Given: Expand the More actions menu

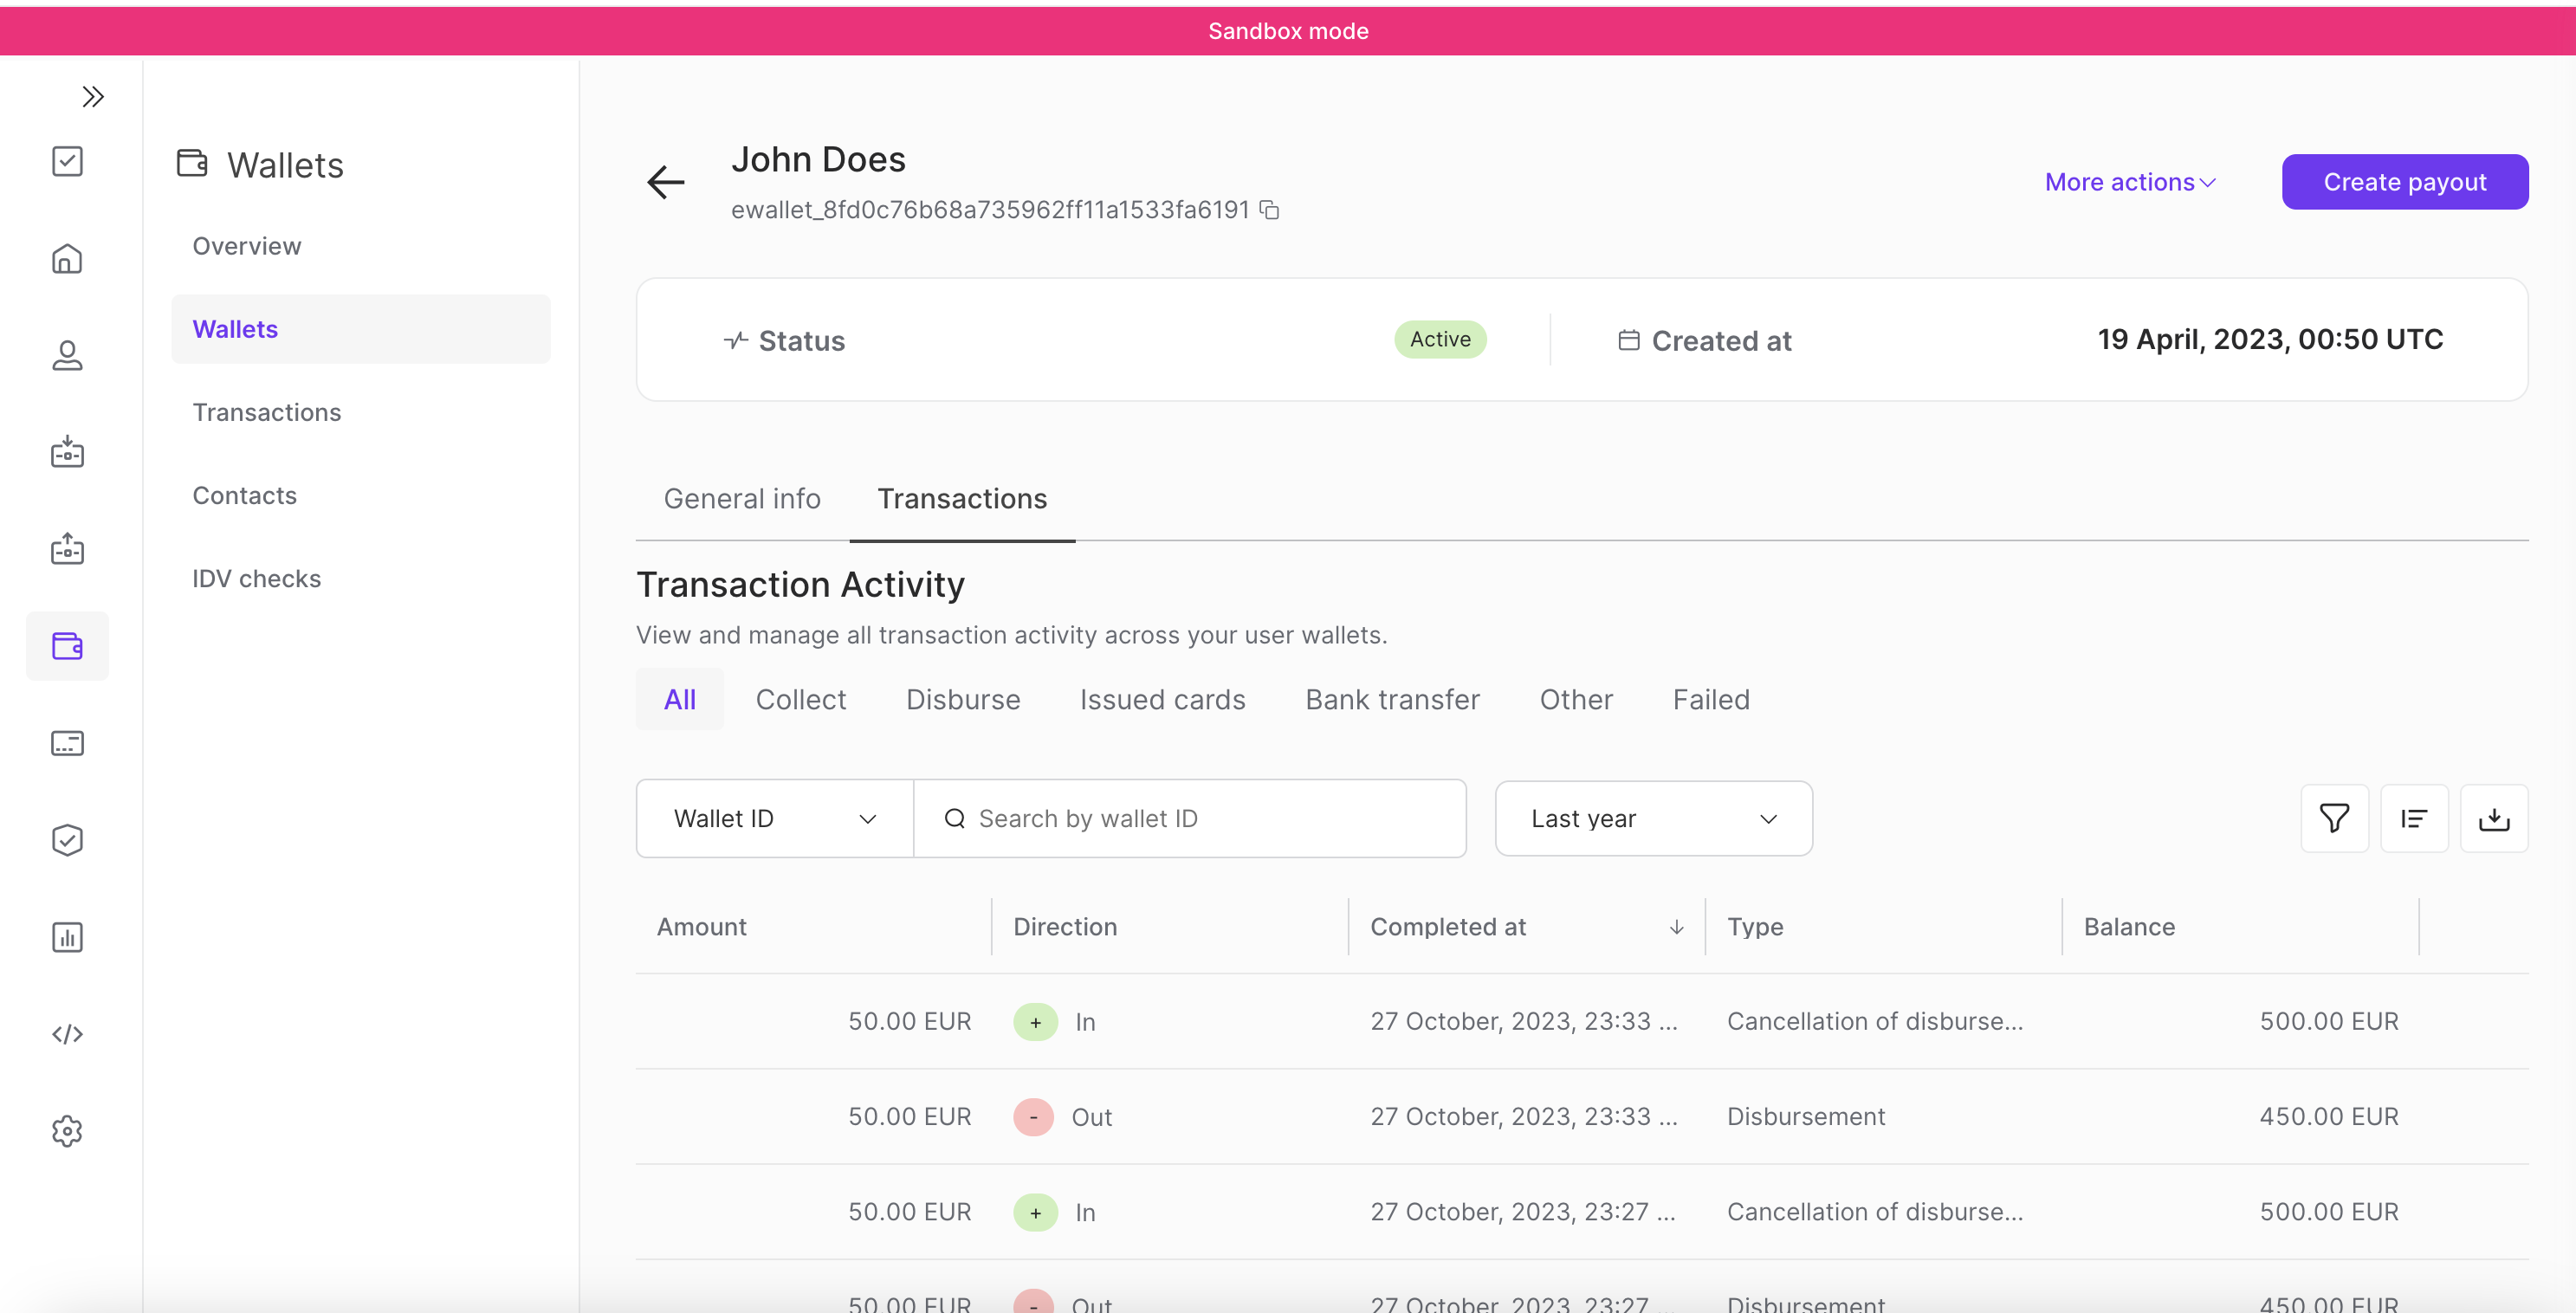Looking at the screenshot, I should click(2130, 182).
